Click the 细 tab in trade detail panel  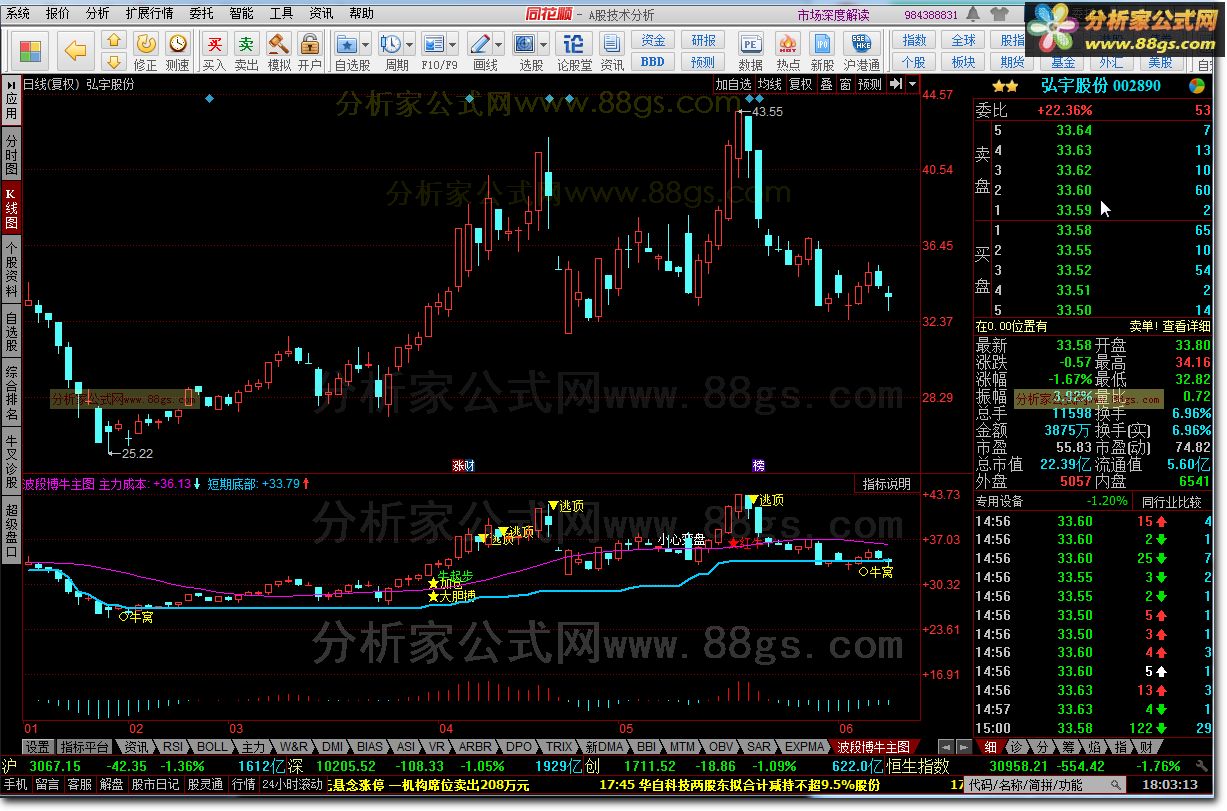pyautogui.click(x=990, y=747)
